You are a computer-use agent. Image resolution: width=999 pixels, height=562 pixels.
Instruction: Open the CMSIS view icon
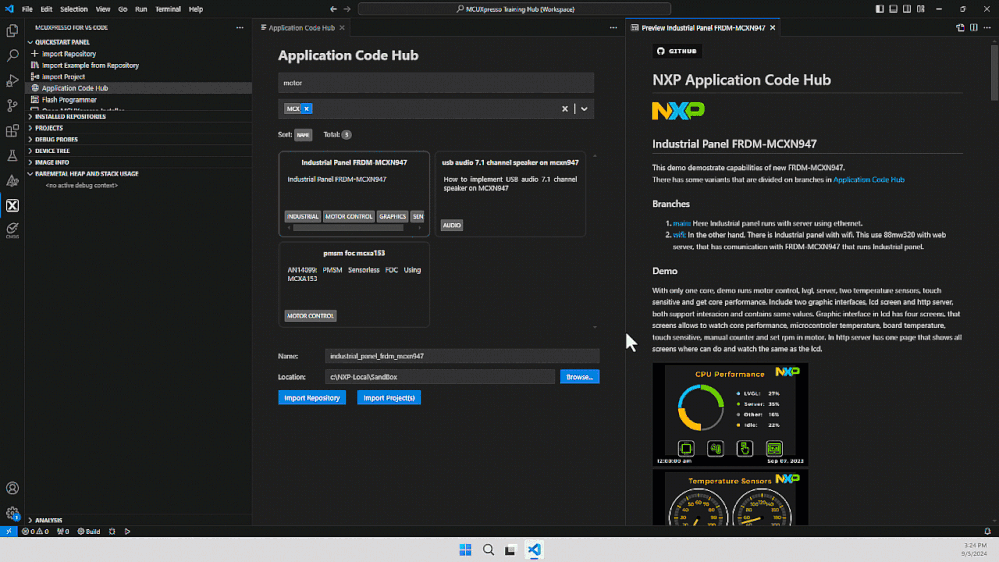12,229
